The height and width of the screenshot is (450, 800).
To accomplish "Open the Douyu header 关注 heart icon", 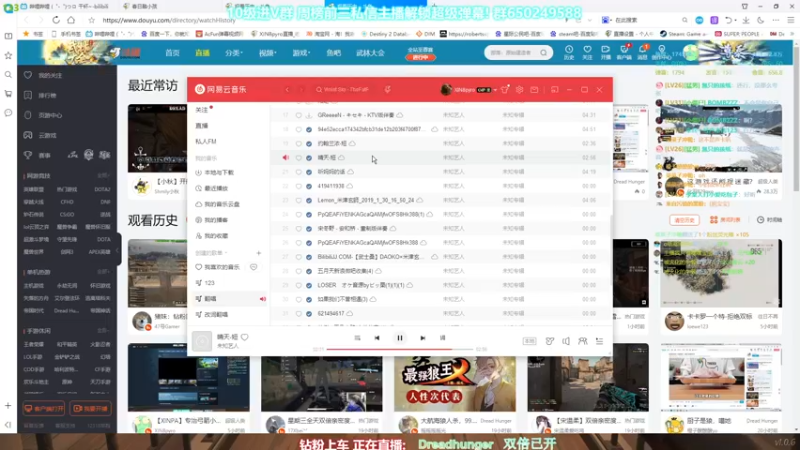I will pyautogui.click(x=587, y=52).
